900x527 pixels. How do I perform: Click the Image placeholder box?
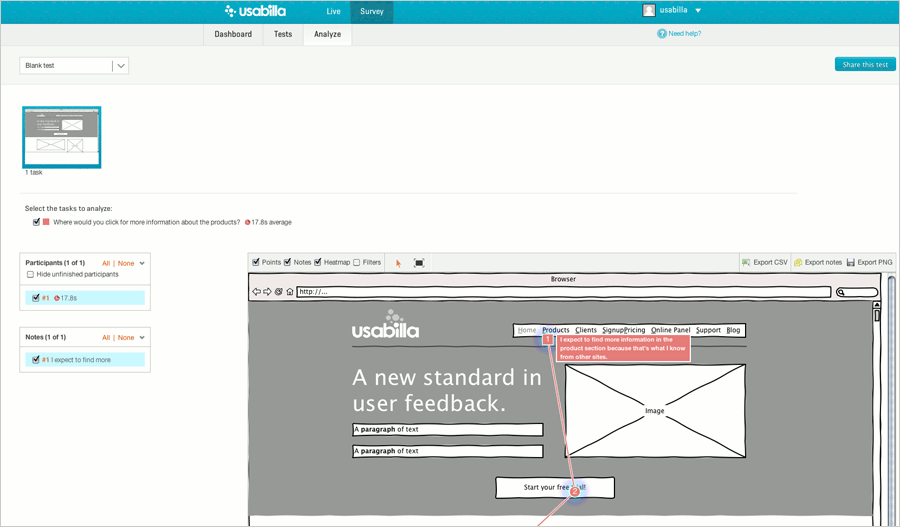tap(655, 411)
